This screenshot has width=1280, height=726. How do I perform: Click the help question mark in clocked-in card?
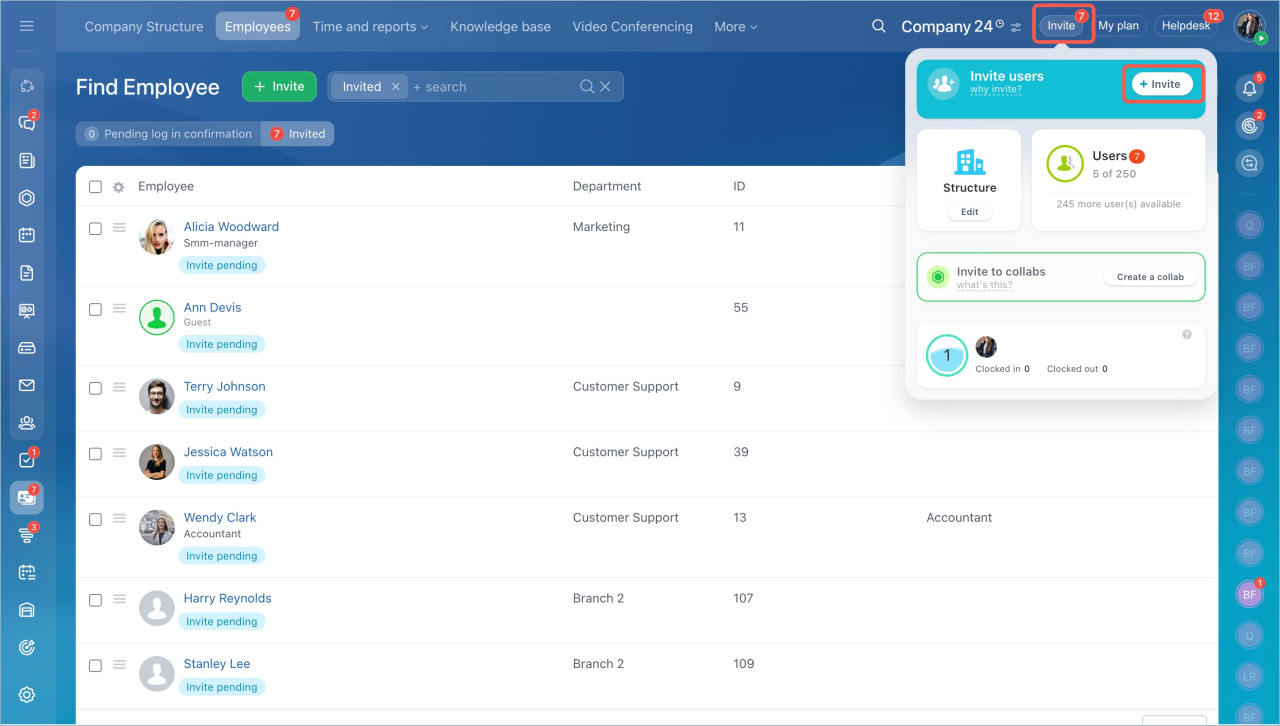coord(1187,334)
